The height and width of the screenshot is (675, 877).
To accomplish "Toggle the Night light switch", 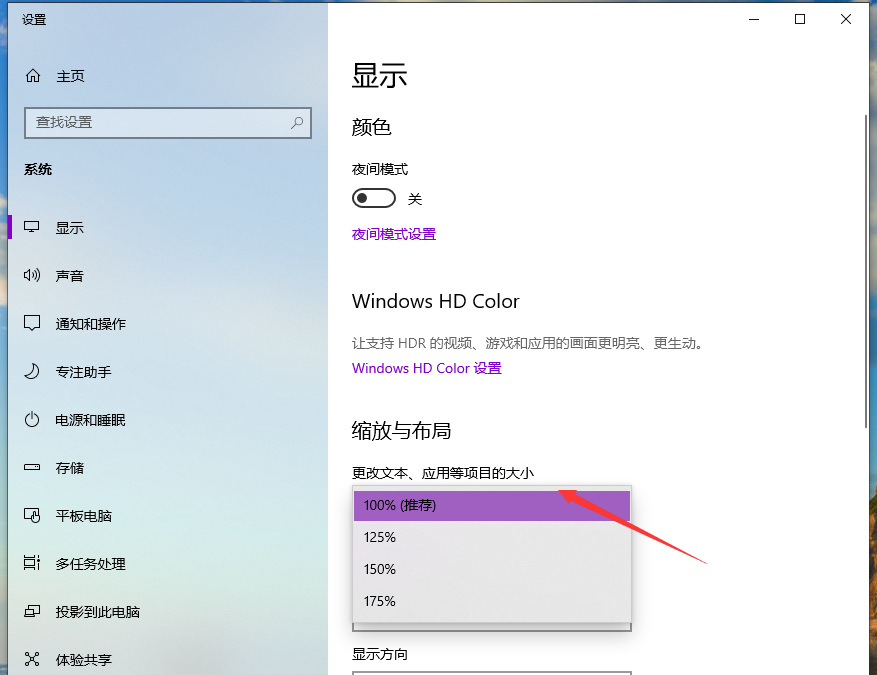I will (374, 199).
